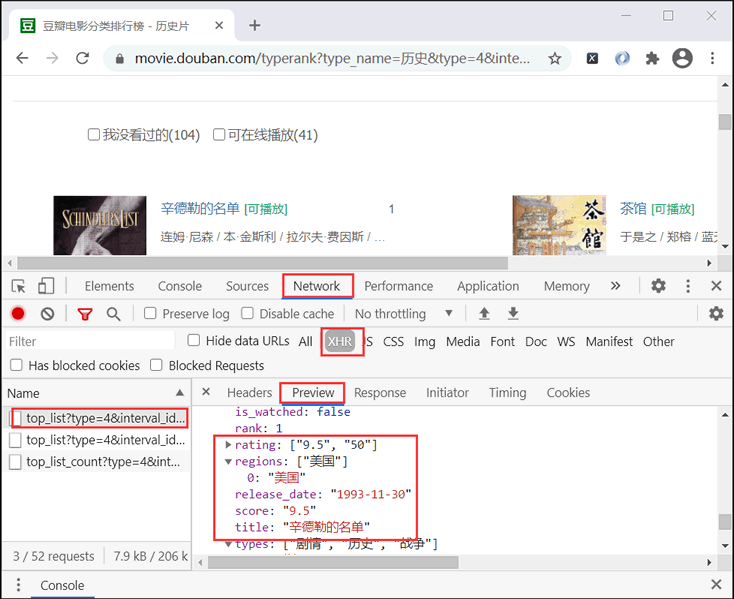Viewport: 734px width, 599px height.
Task: Open the Chrome profile avatar
Action: point(682,58)
